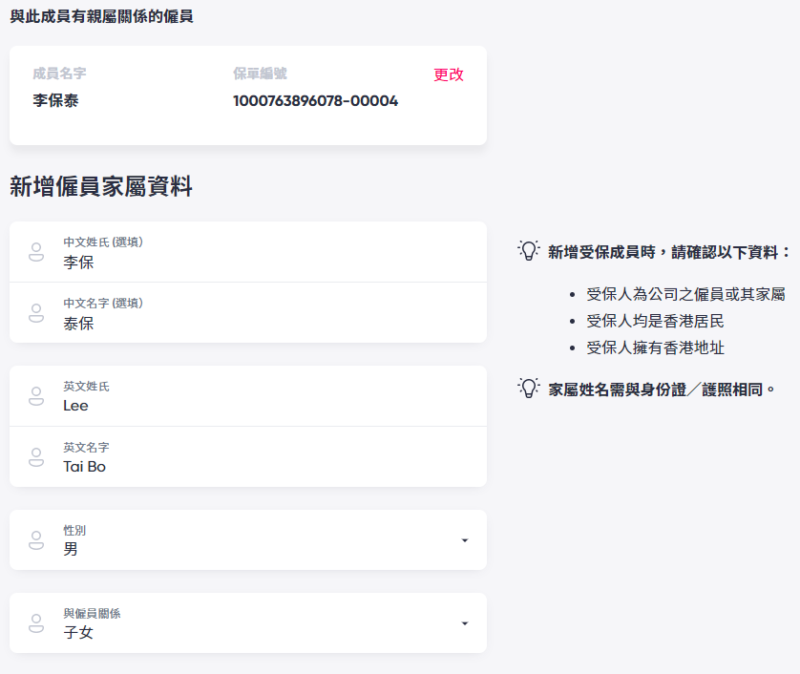Click the lightbulb icon beside 家屬姓名 tip
This screenshot has height=674, width=800.
click(x=528, y=388)
